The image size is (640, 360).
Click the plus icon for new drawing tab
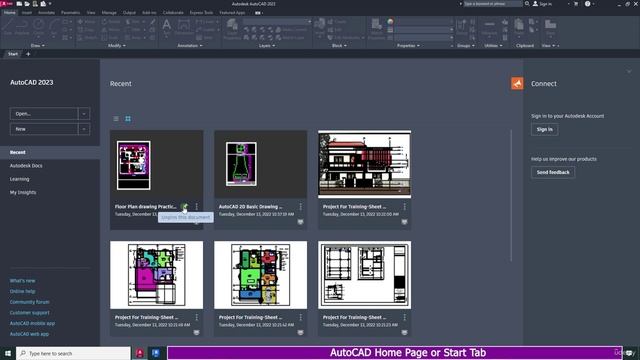pos(28,54)
